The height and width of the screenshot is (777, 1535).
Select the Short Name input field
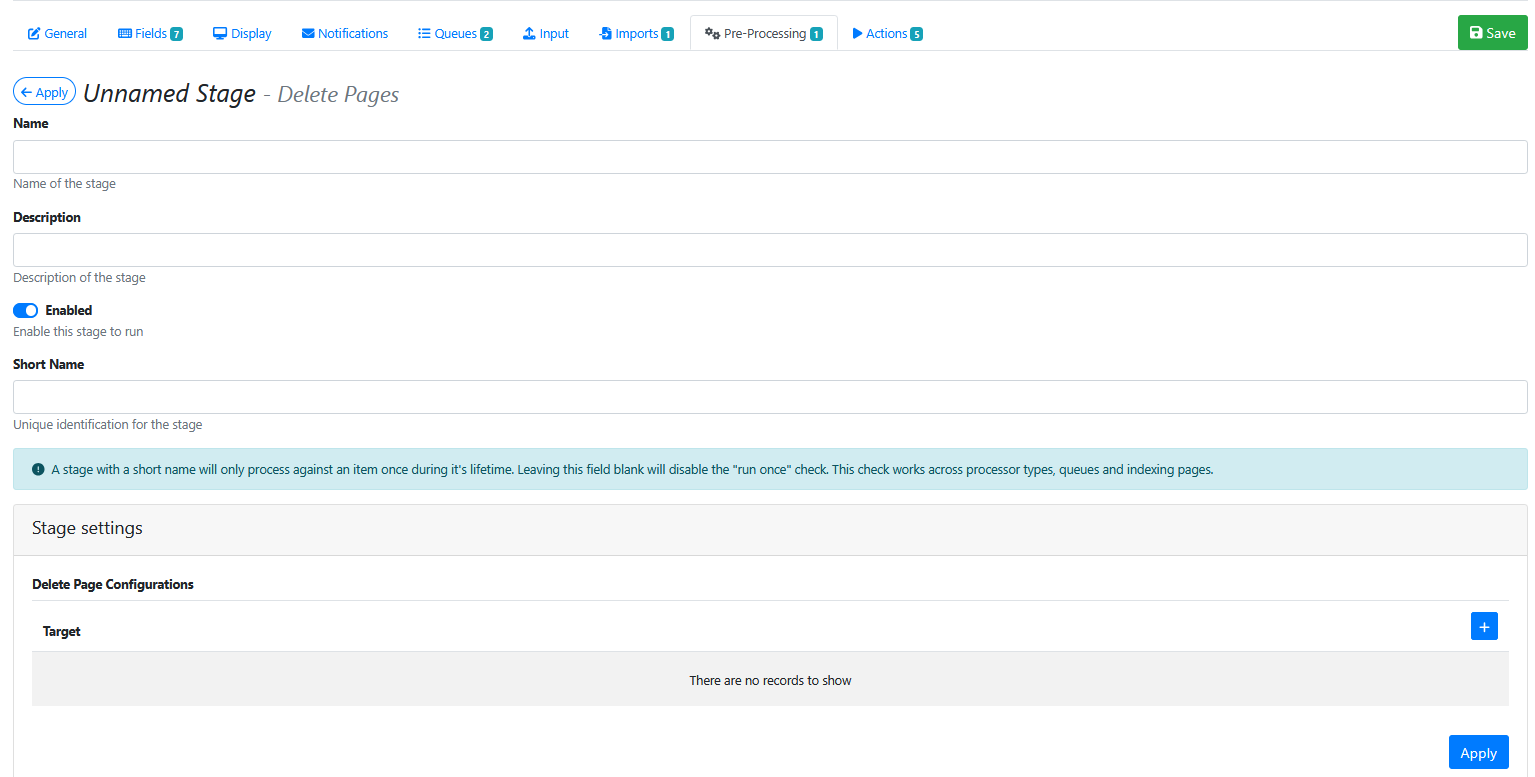pos(769,397)
